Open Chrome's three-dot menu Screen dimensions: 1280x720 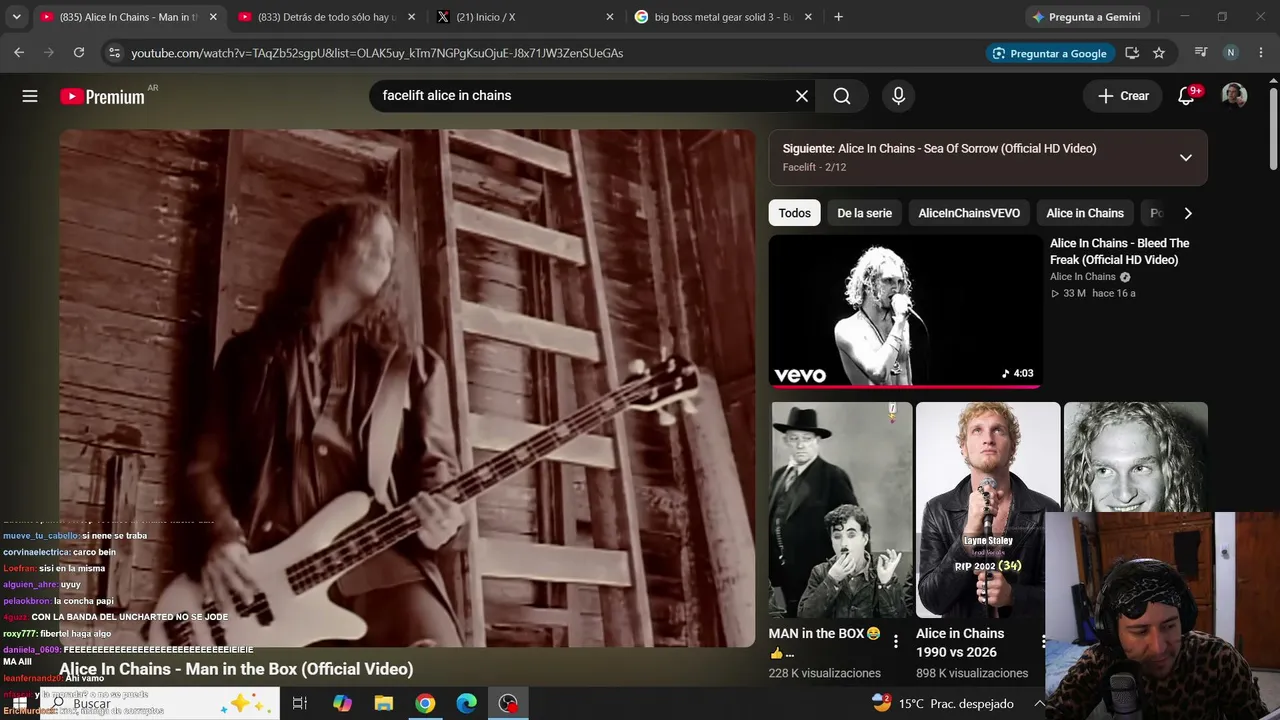pos(1261,53)
